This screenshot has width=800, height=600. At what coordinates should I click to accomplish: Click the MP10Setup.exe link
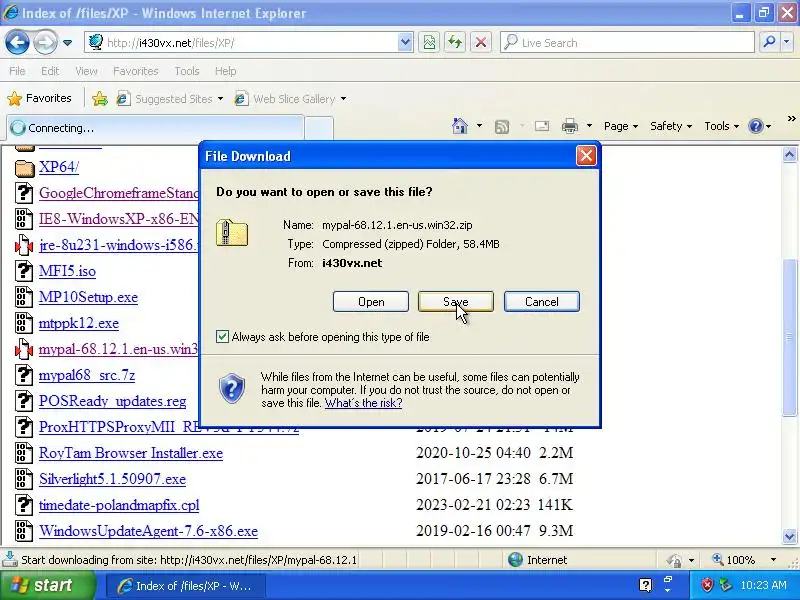tap(88, 297)
